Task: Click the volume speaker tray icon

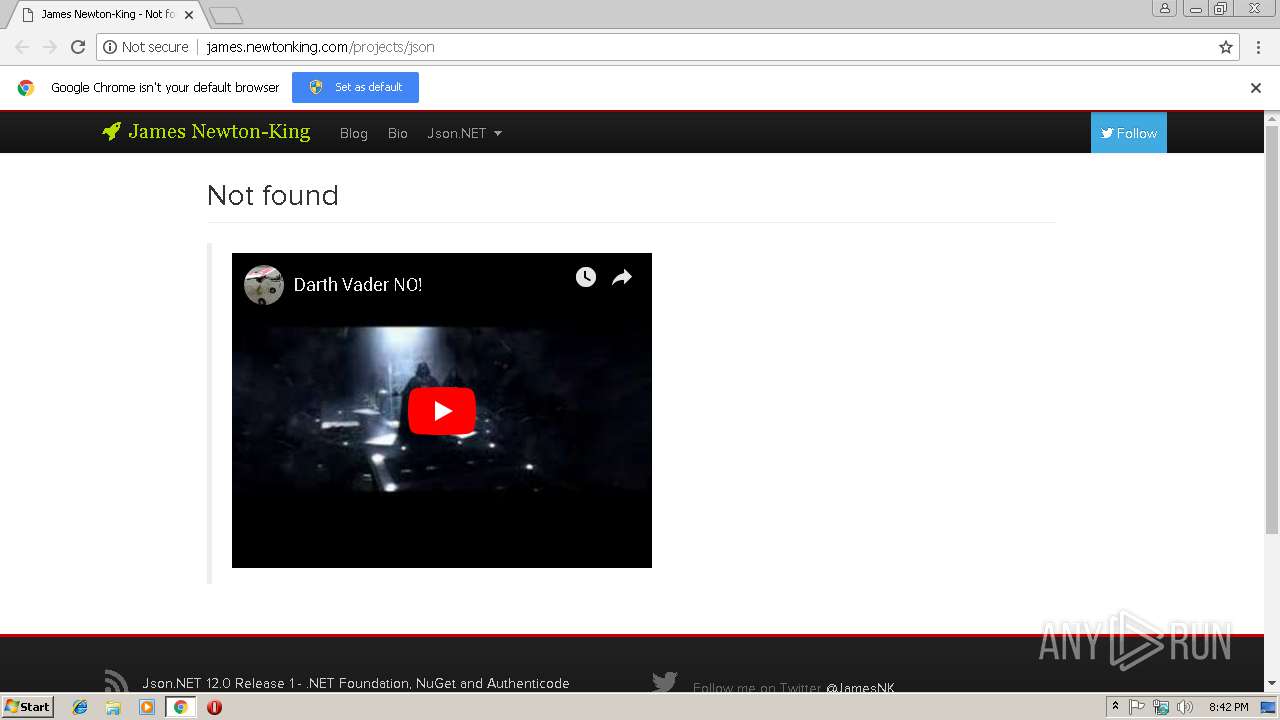Action: [x=1185, y=707]
